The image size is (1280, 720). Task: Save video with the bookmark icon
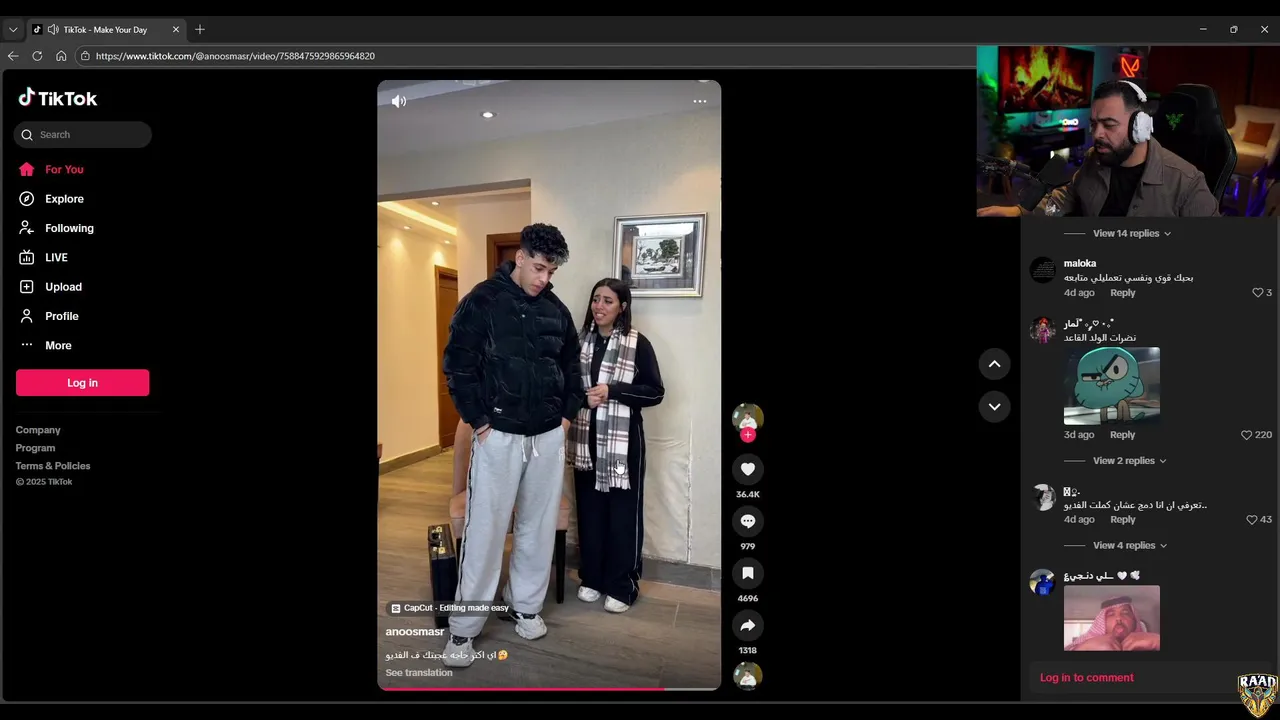coord(748,572)
